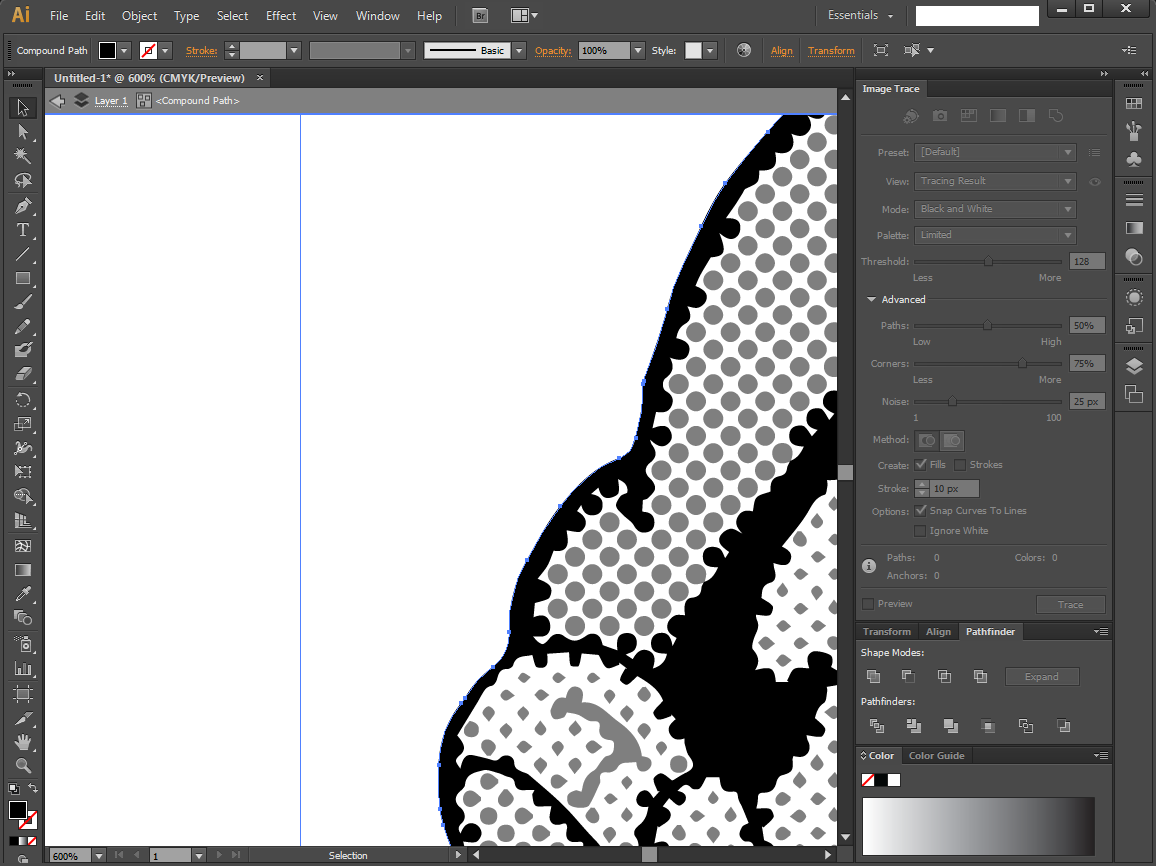Open the Essentials workspace dropdown
The image size is (1156, 866).
point(860,15)
